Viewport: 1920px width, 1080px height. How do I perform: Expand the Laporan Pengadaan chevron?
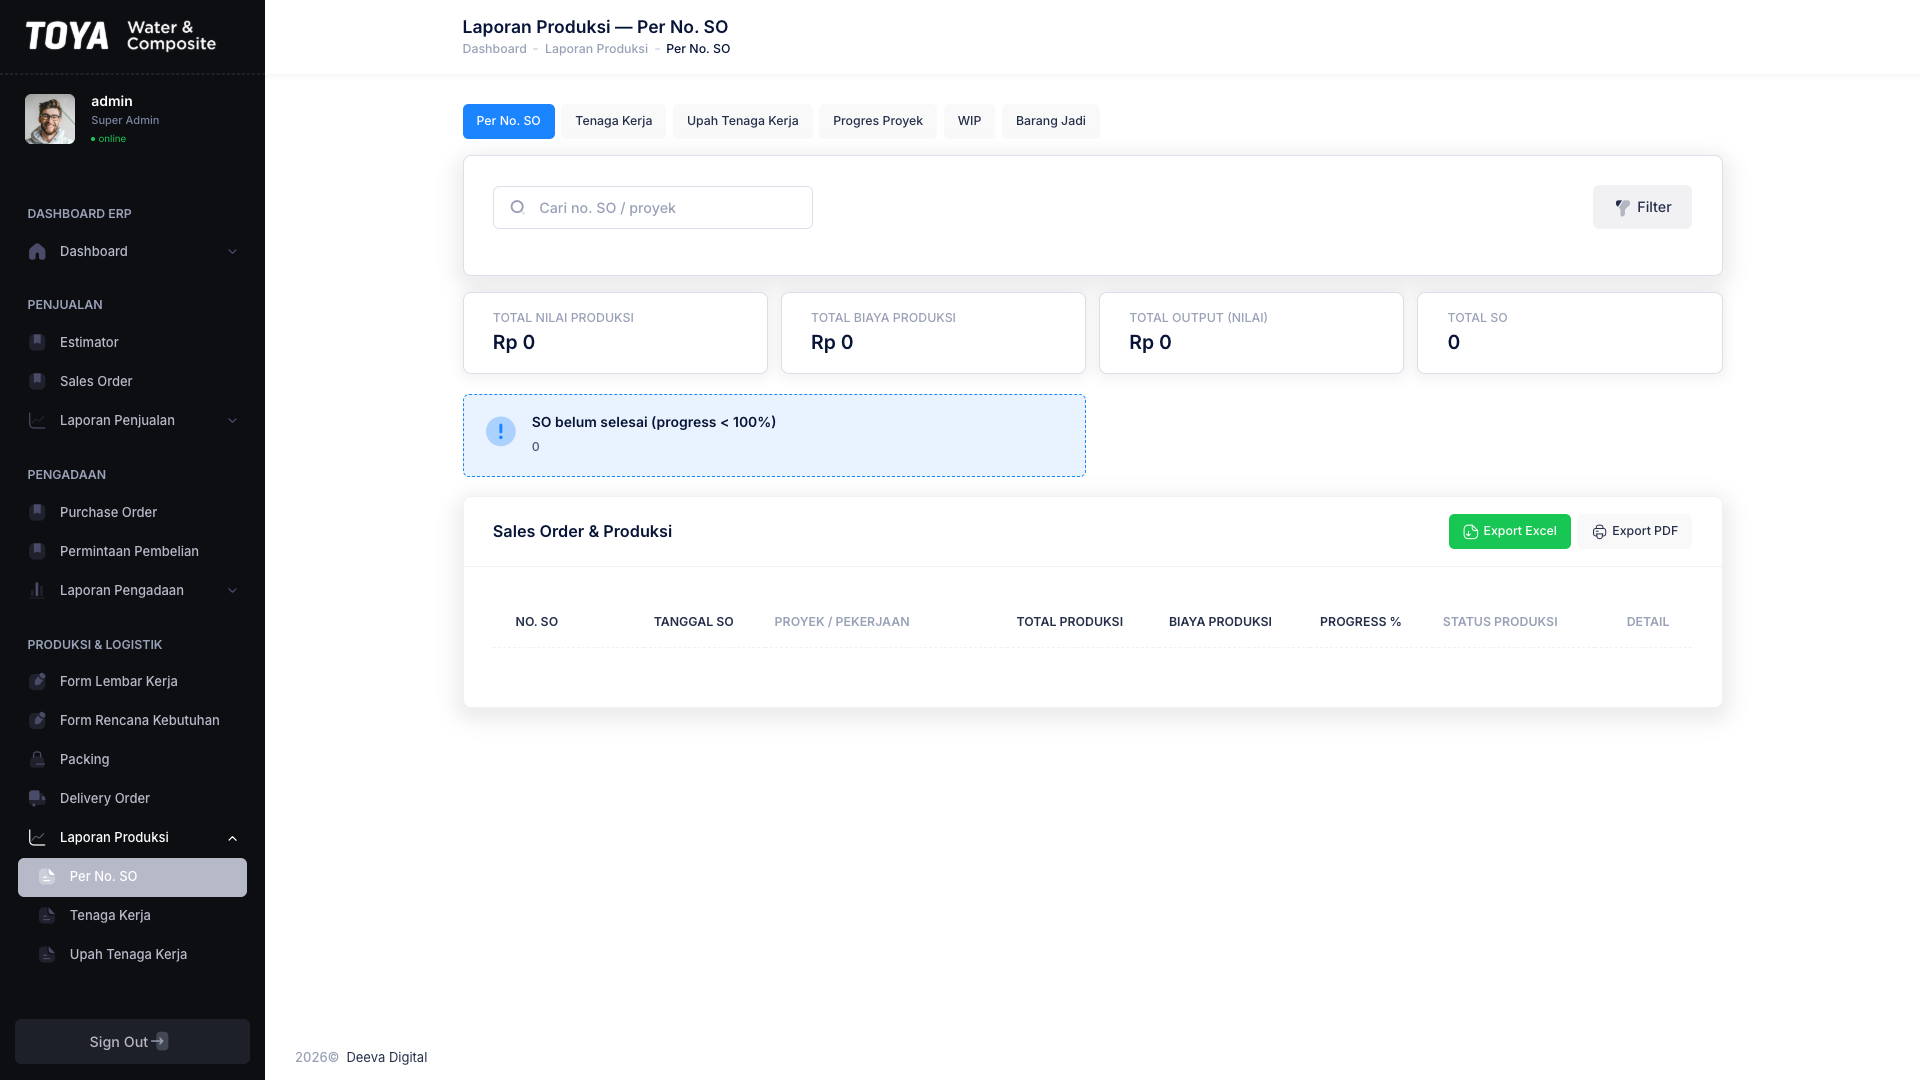tap(232, 590)
